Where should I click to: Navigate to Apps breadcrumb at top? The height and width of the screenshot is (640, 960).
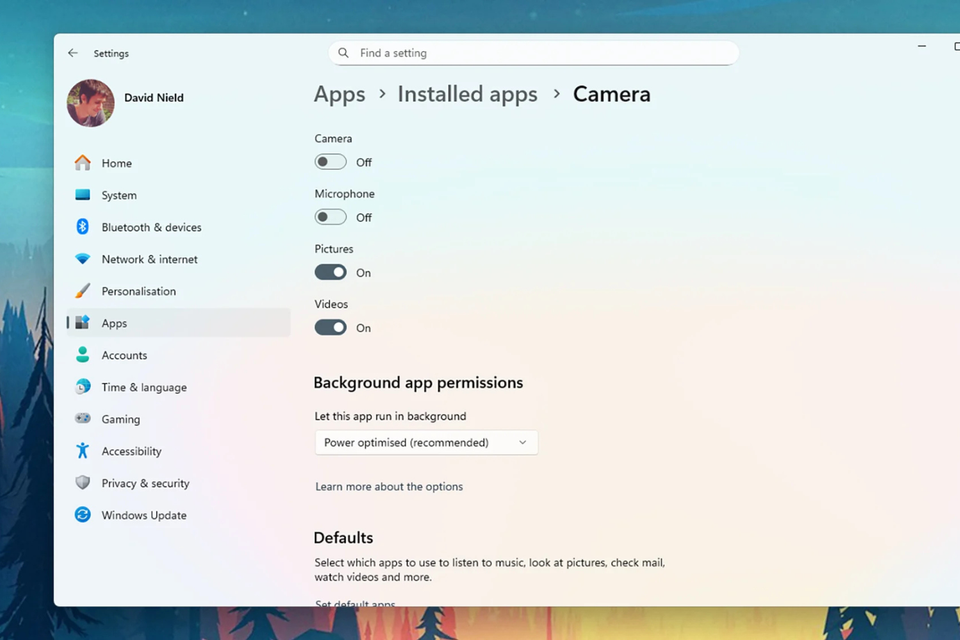[339, 94]
